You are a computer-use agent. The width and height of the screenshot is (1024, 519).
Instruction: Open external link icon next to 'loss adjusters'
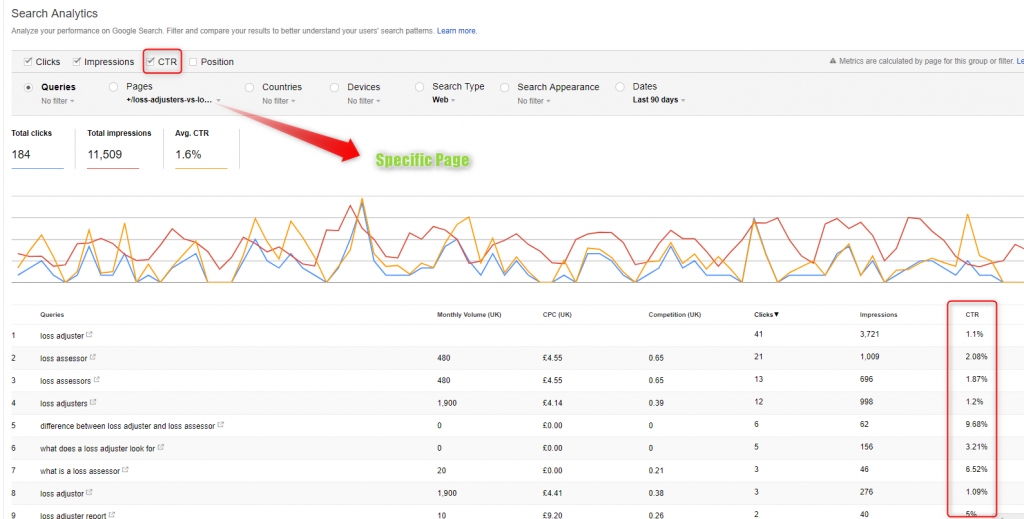(x=93, y=402)
